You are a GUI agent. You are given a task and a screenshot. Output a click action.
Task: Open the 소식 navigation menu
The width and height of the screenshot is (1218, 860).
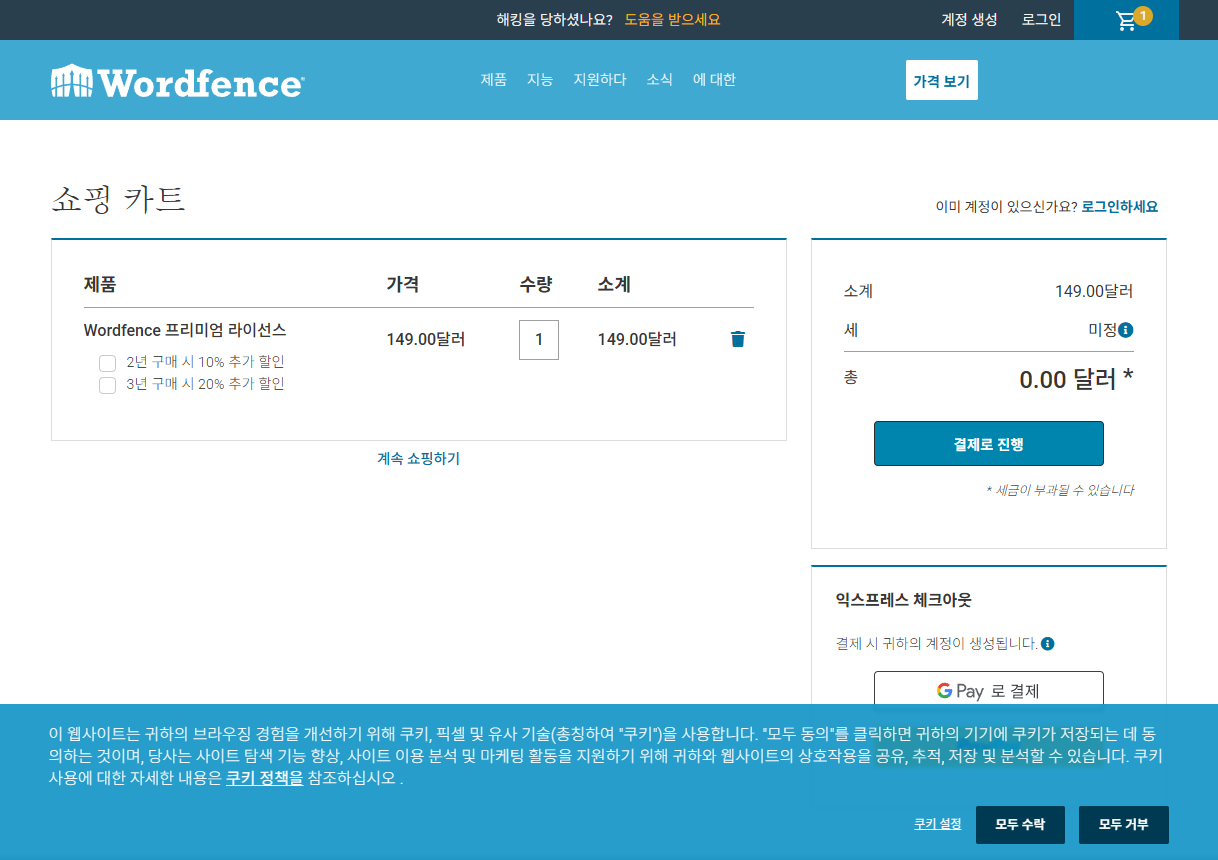click(x=660, y=80)
